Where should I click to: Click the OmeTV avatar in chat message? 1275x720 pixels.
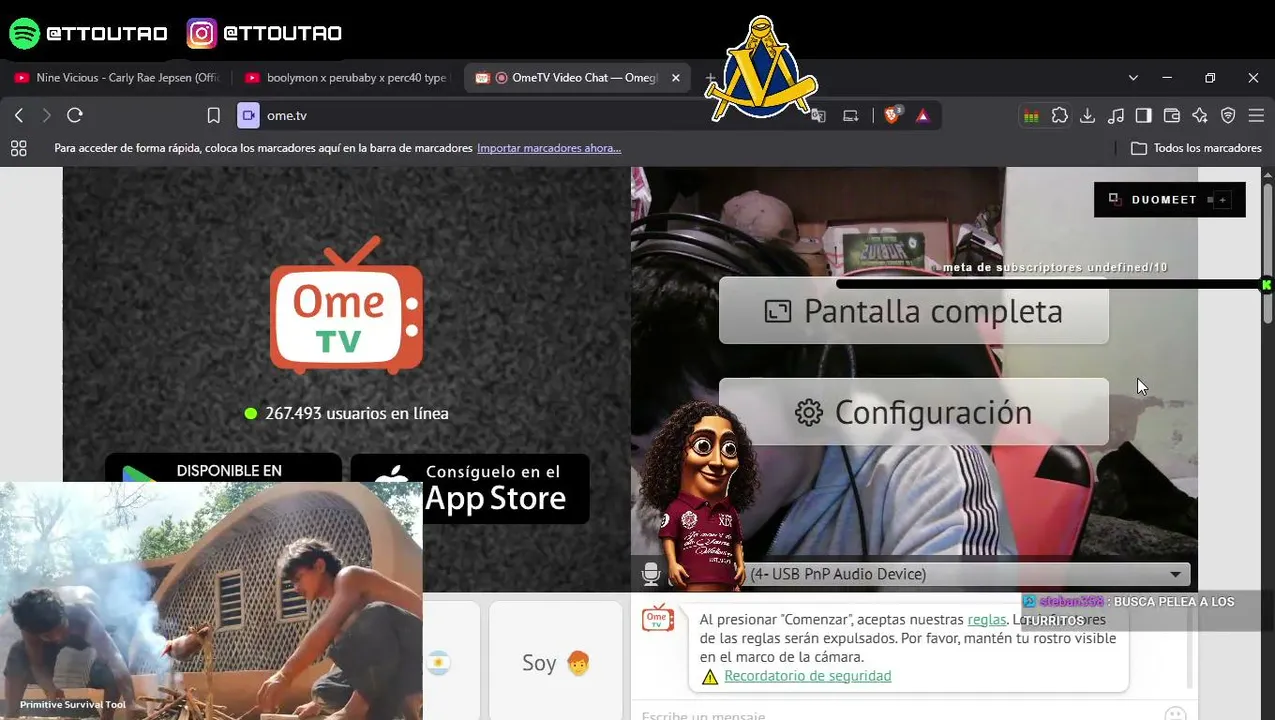657,618
